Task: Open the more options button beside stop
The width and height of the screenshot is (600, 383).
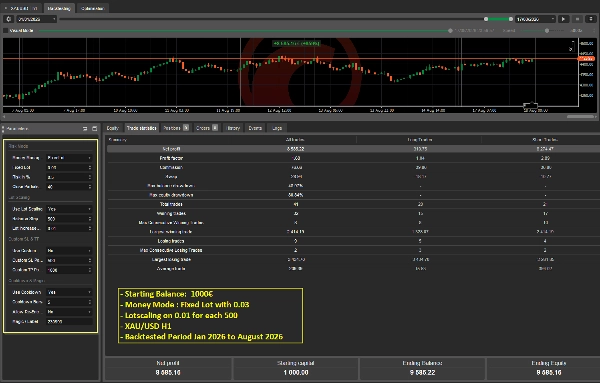Action: tap(591, 19)
